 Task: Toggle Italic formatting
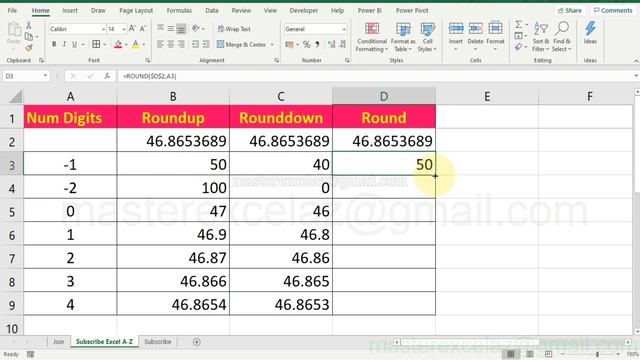tap(64, 44)
